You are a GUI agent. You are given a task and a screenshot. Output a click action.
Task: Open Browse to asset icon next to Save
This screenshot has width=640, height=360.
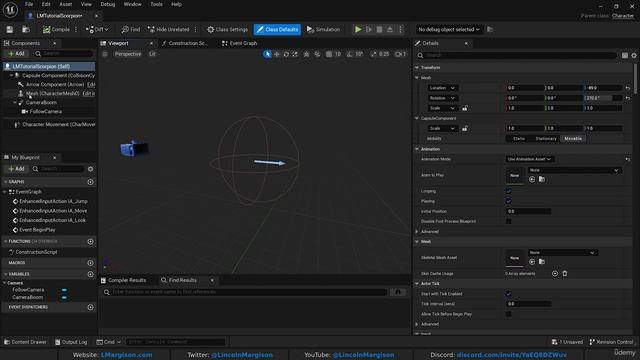point(26,29)
